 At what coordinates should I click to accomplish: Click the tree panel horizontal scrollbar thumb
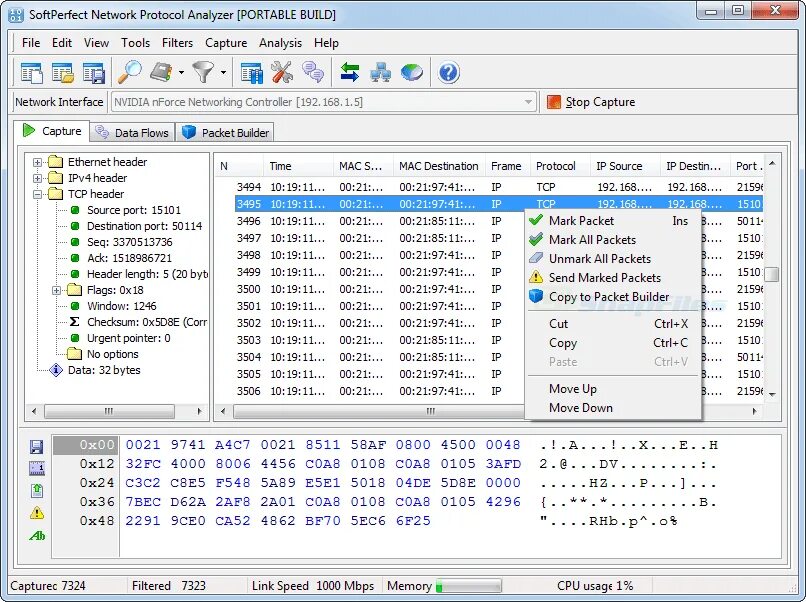click(x=109, y=411)
